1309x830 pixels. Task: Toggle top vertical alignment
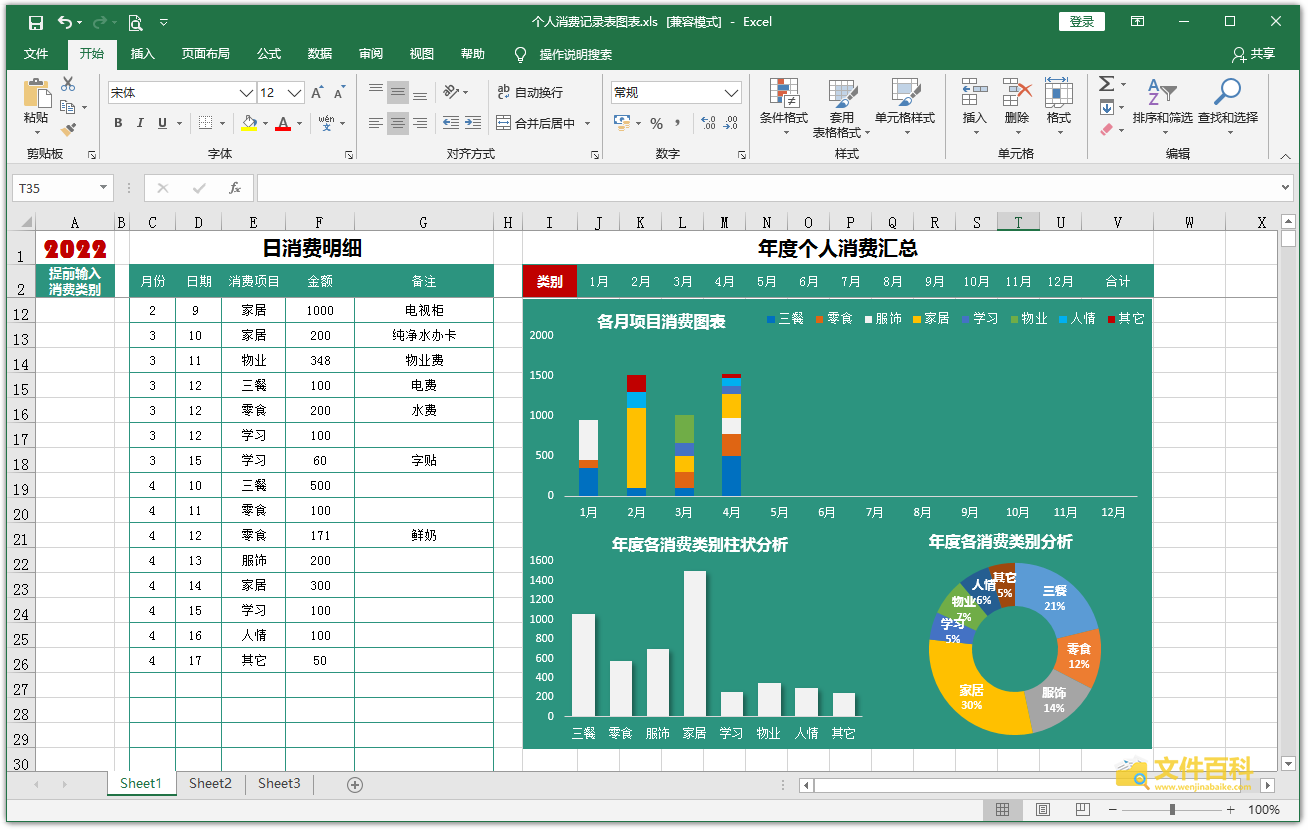[x=376, y=92]
